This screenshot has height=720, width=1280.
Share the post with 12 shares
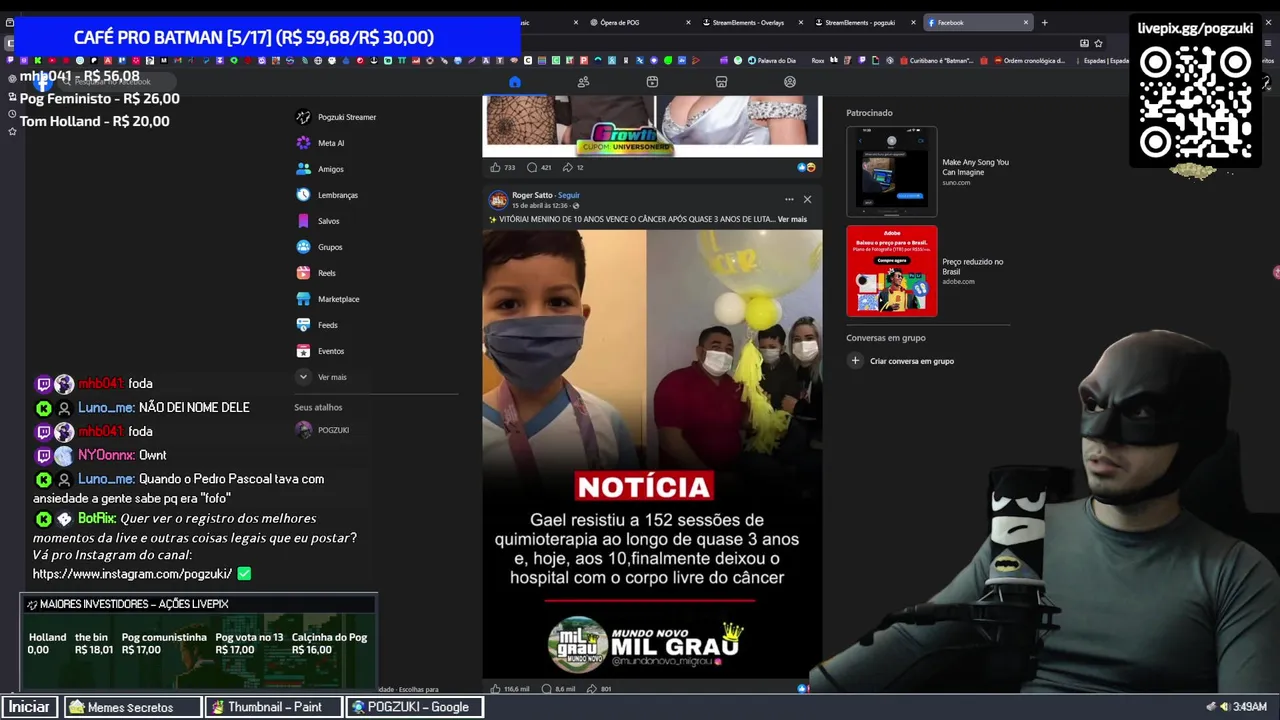tap(573, 168)
